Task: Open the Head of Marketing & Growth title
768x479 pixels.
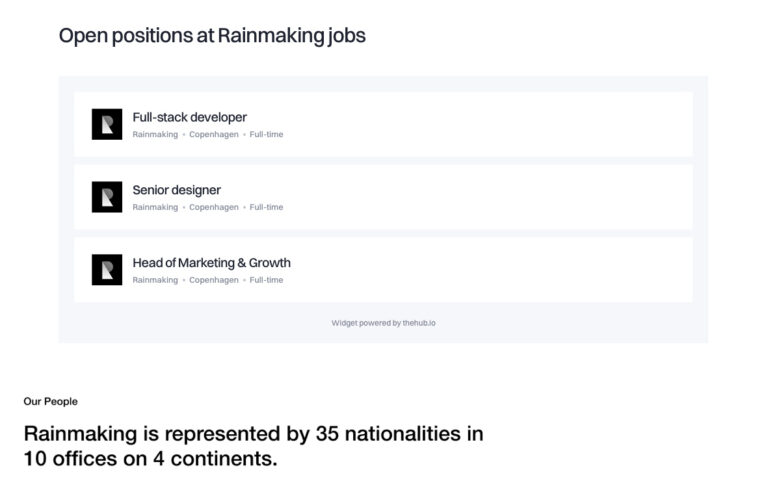Action: [x=212, y=263]
